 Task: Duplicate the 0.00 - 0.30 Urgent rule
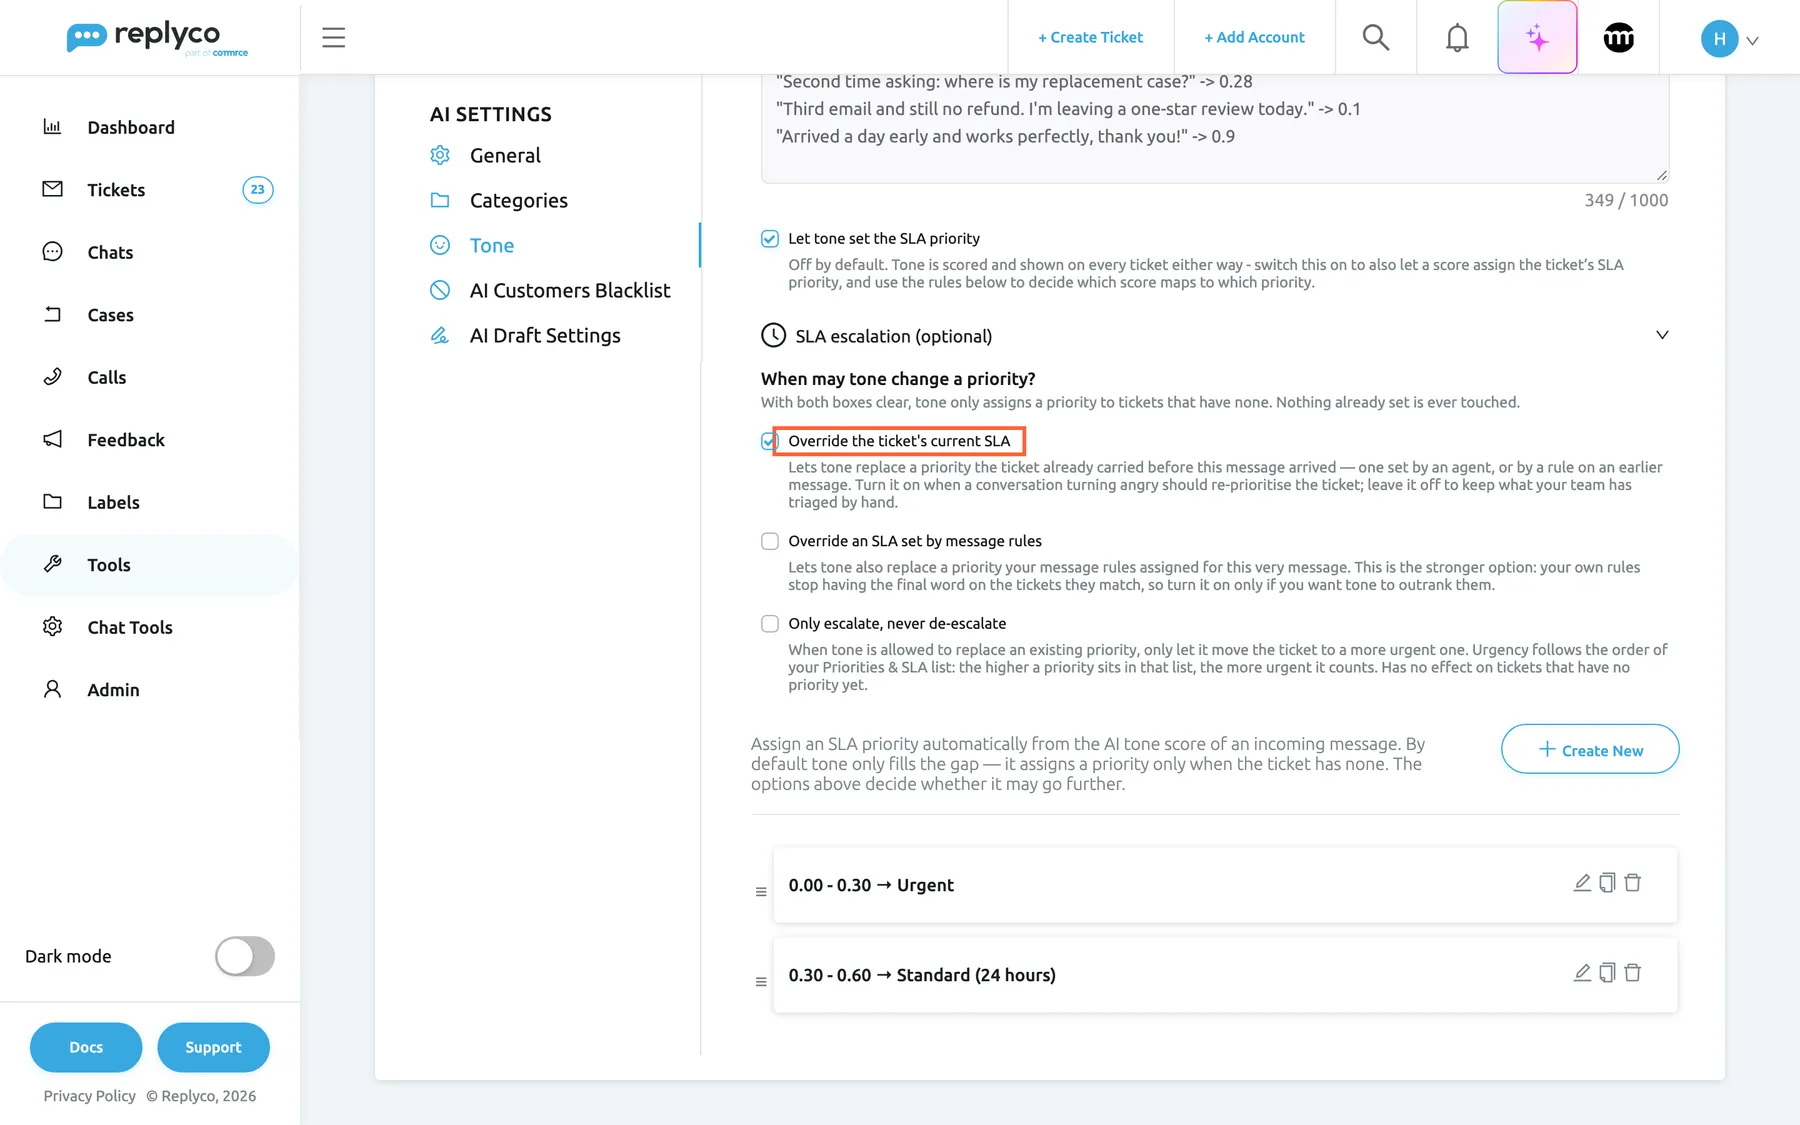(x=1607, y=883)
